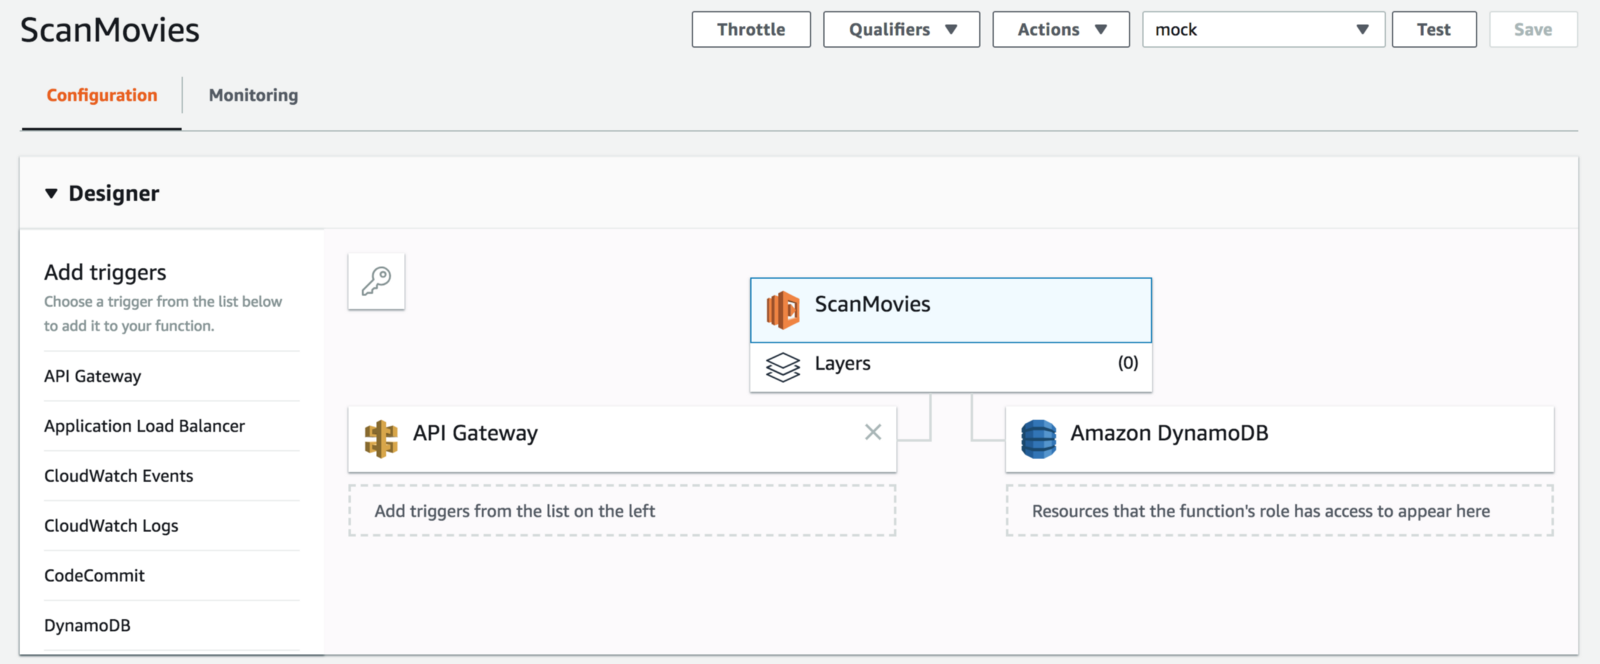Click the API Gateway trigger icon
The width and height of the screenshot is (1600, 664).
click(x=381, y=439)
